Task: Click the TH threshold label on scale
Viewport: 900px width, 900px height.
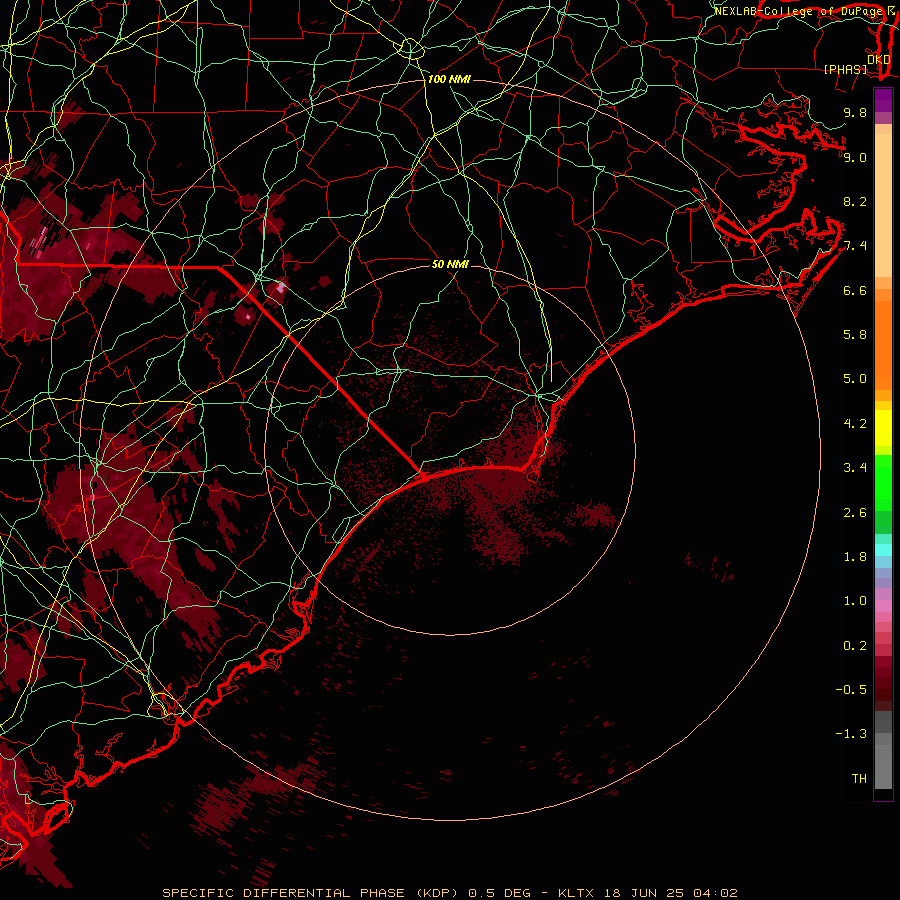Action: point(859,779)
